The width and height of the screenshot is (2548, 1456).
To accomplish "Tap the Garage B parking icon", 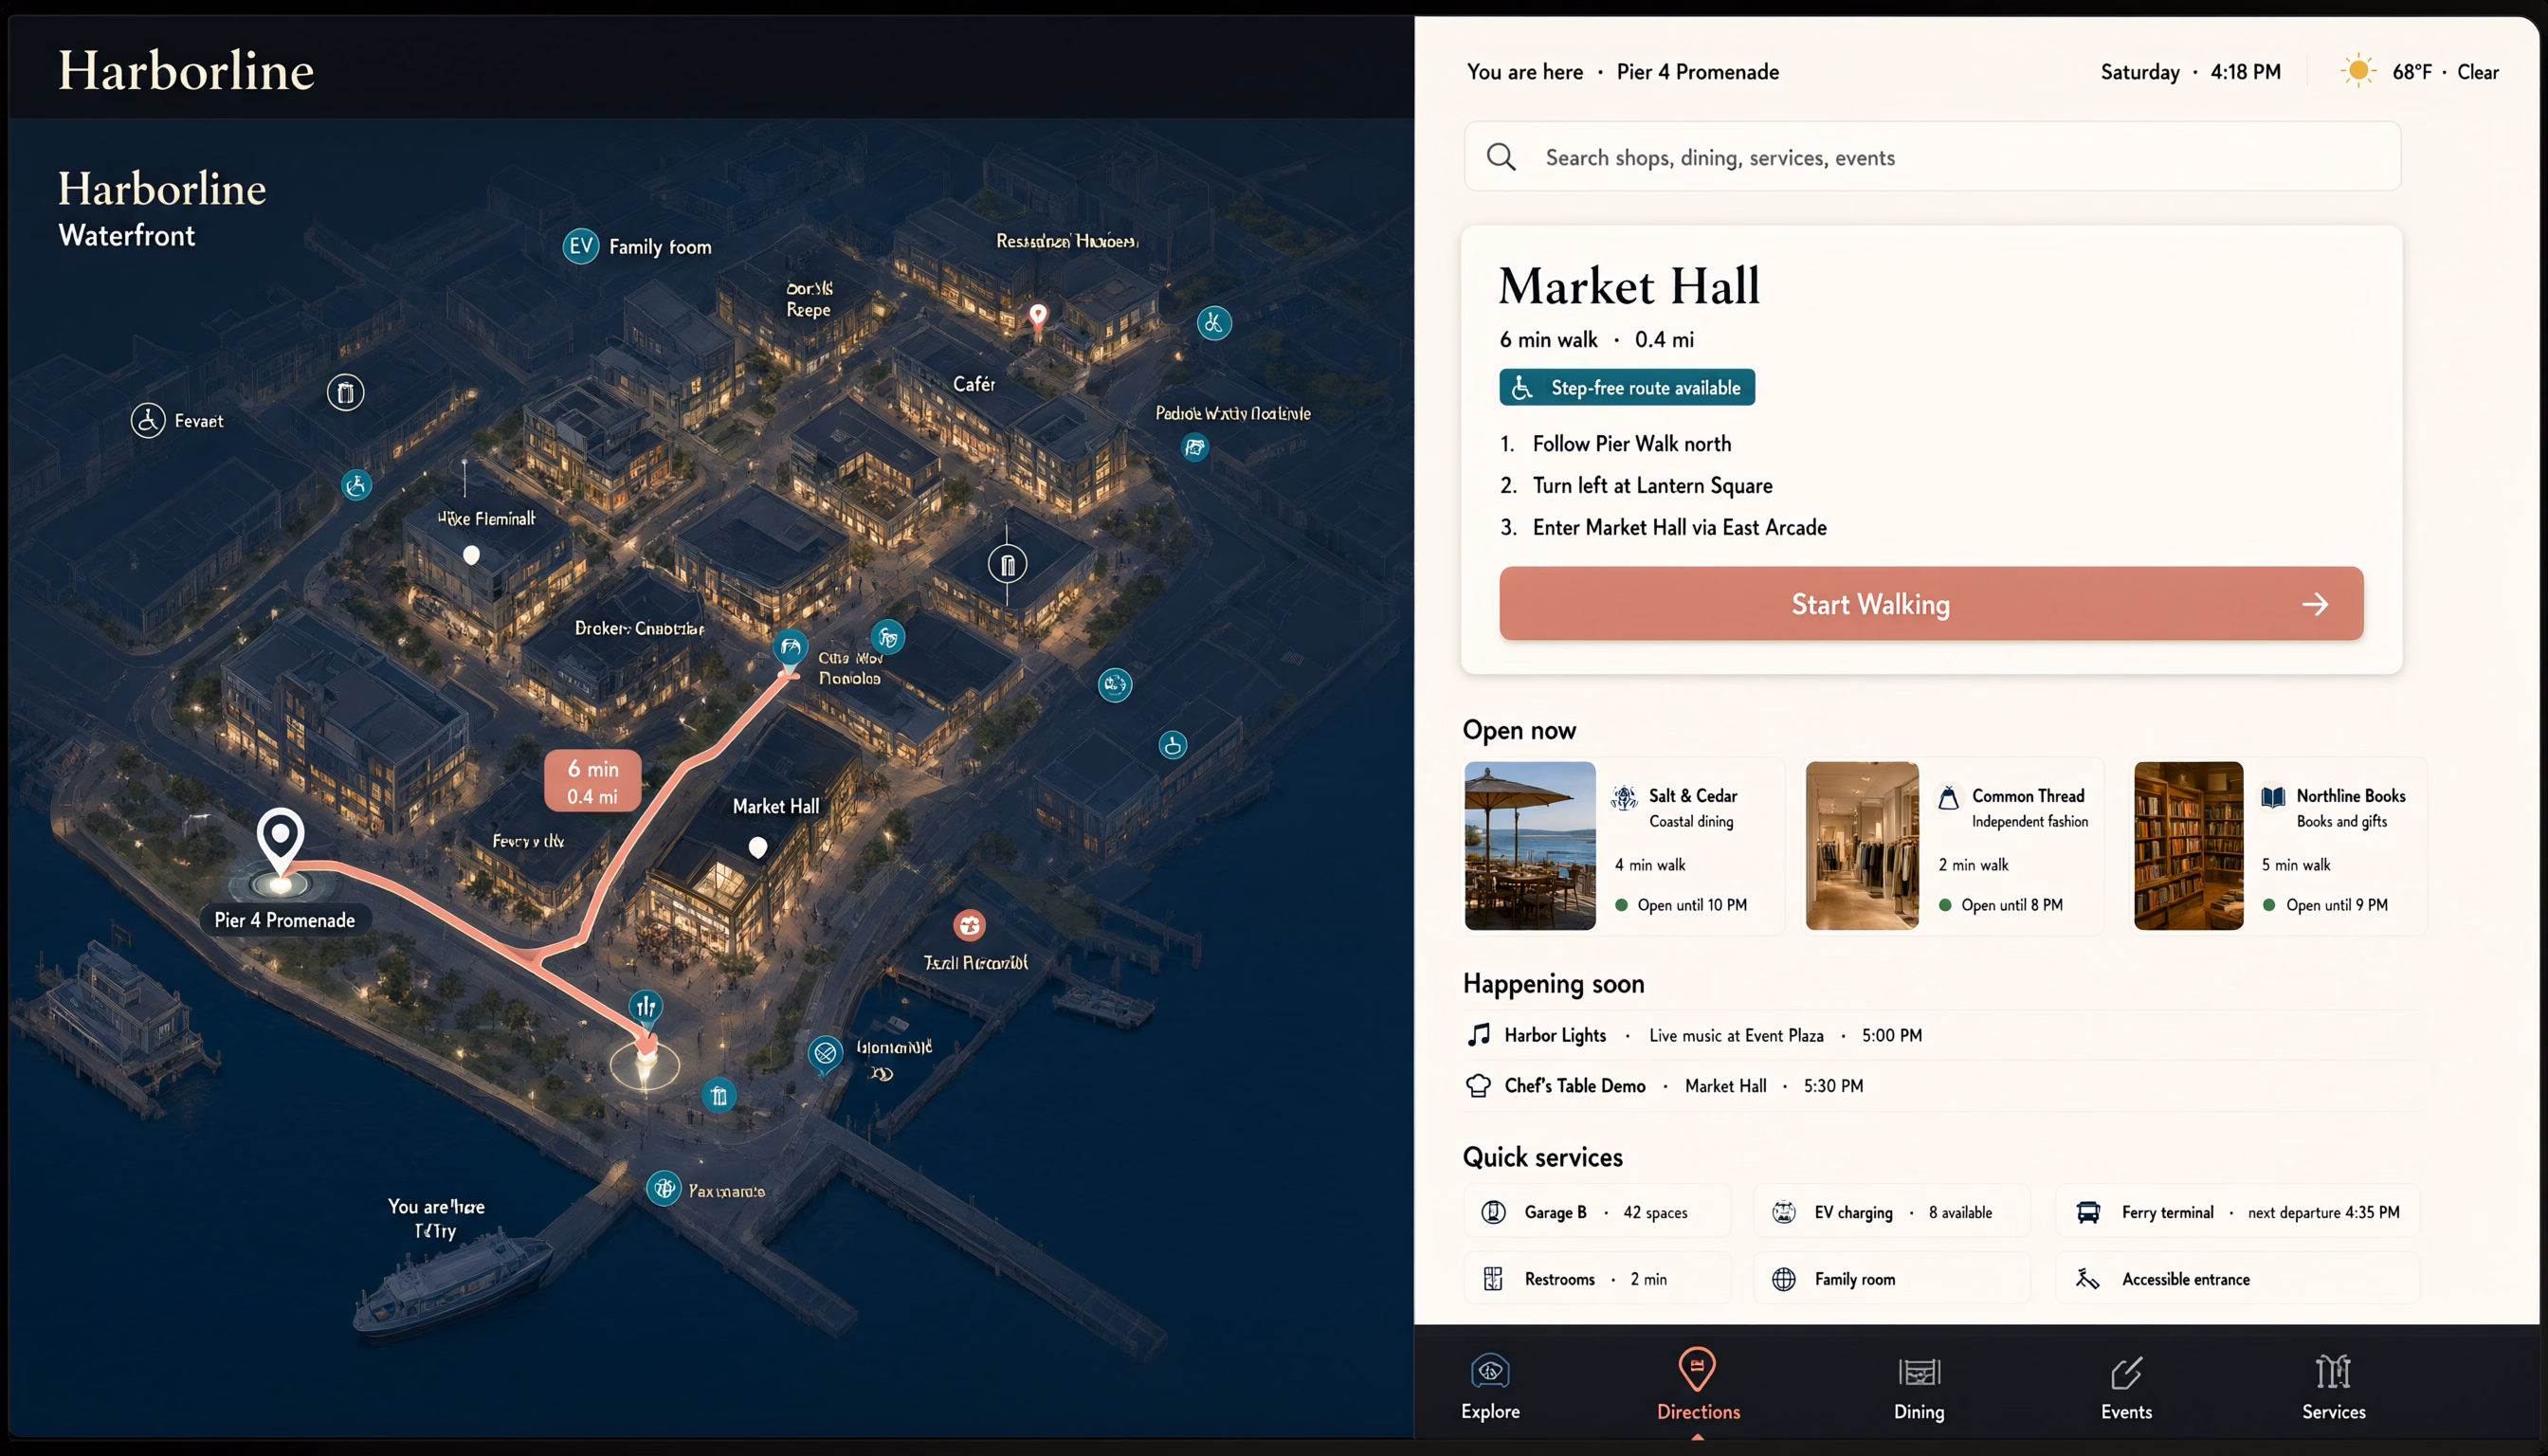I will pos(1494,1212).
